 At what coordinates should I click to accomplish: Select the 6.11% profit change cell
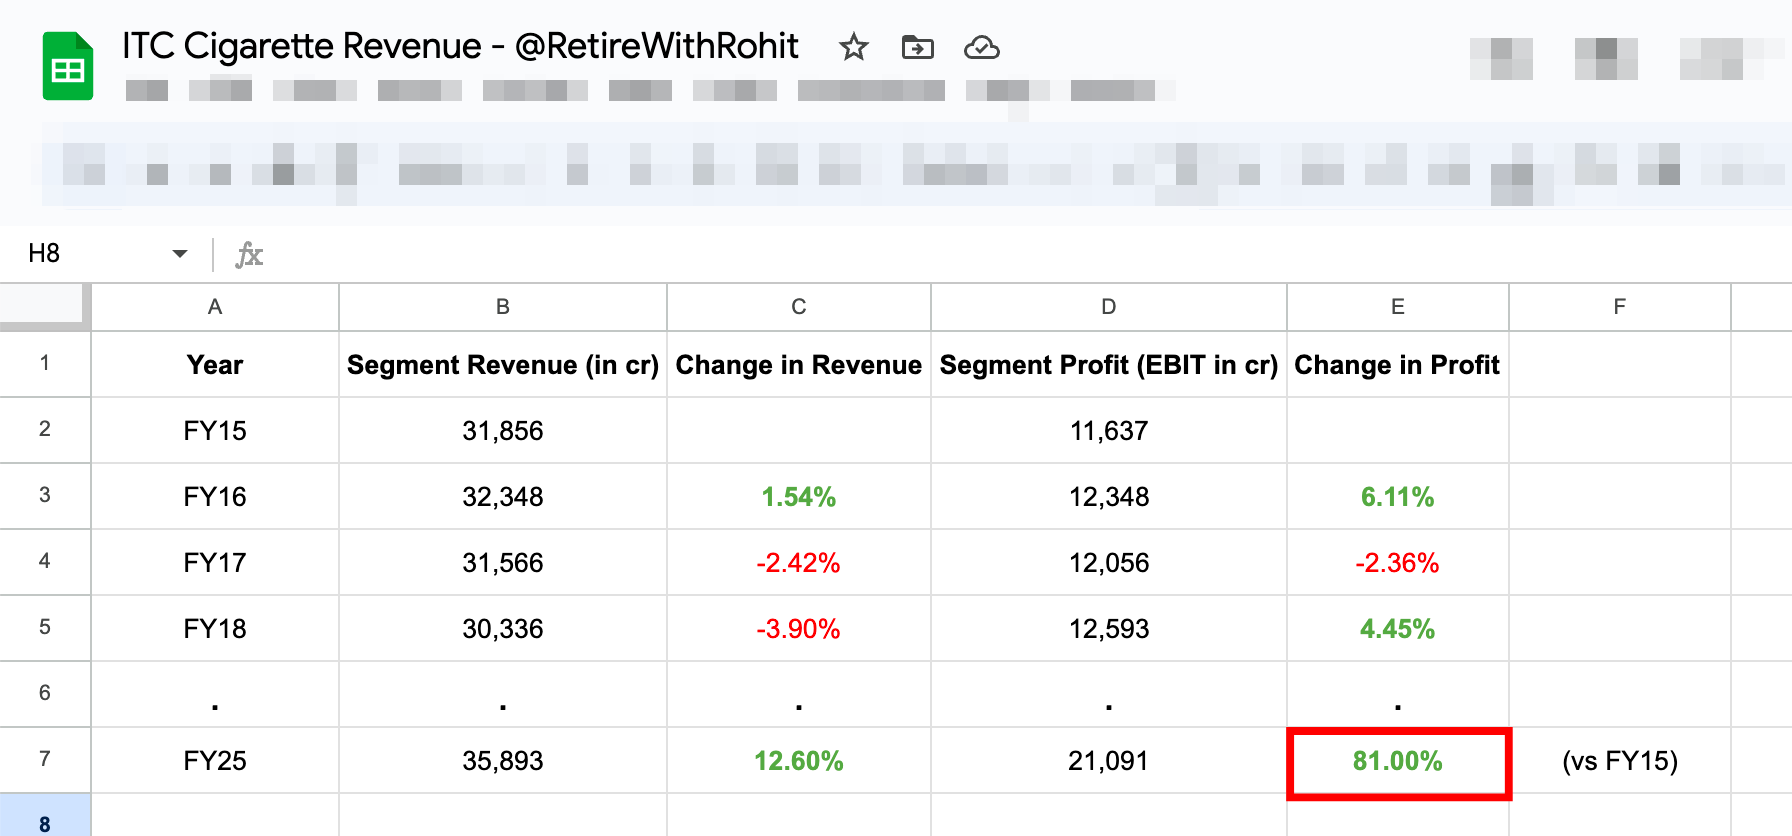point(1398,497)
